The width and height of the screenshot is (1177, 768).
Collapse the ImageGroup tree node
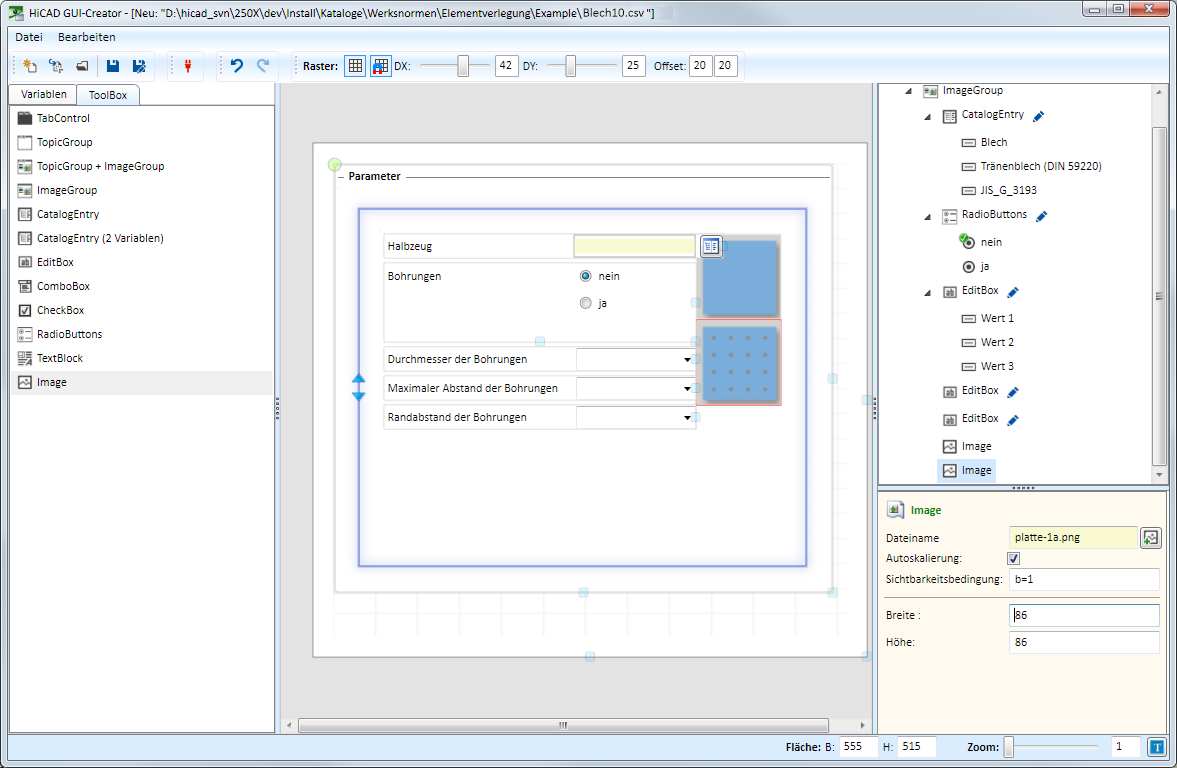[908, 91]
